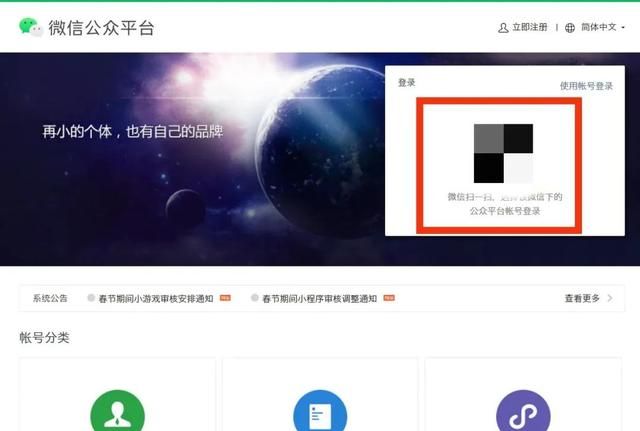
Task: Expand the 简体中文 language dropdown
Action: tap(603, 27)
